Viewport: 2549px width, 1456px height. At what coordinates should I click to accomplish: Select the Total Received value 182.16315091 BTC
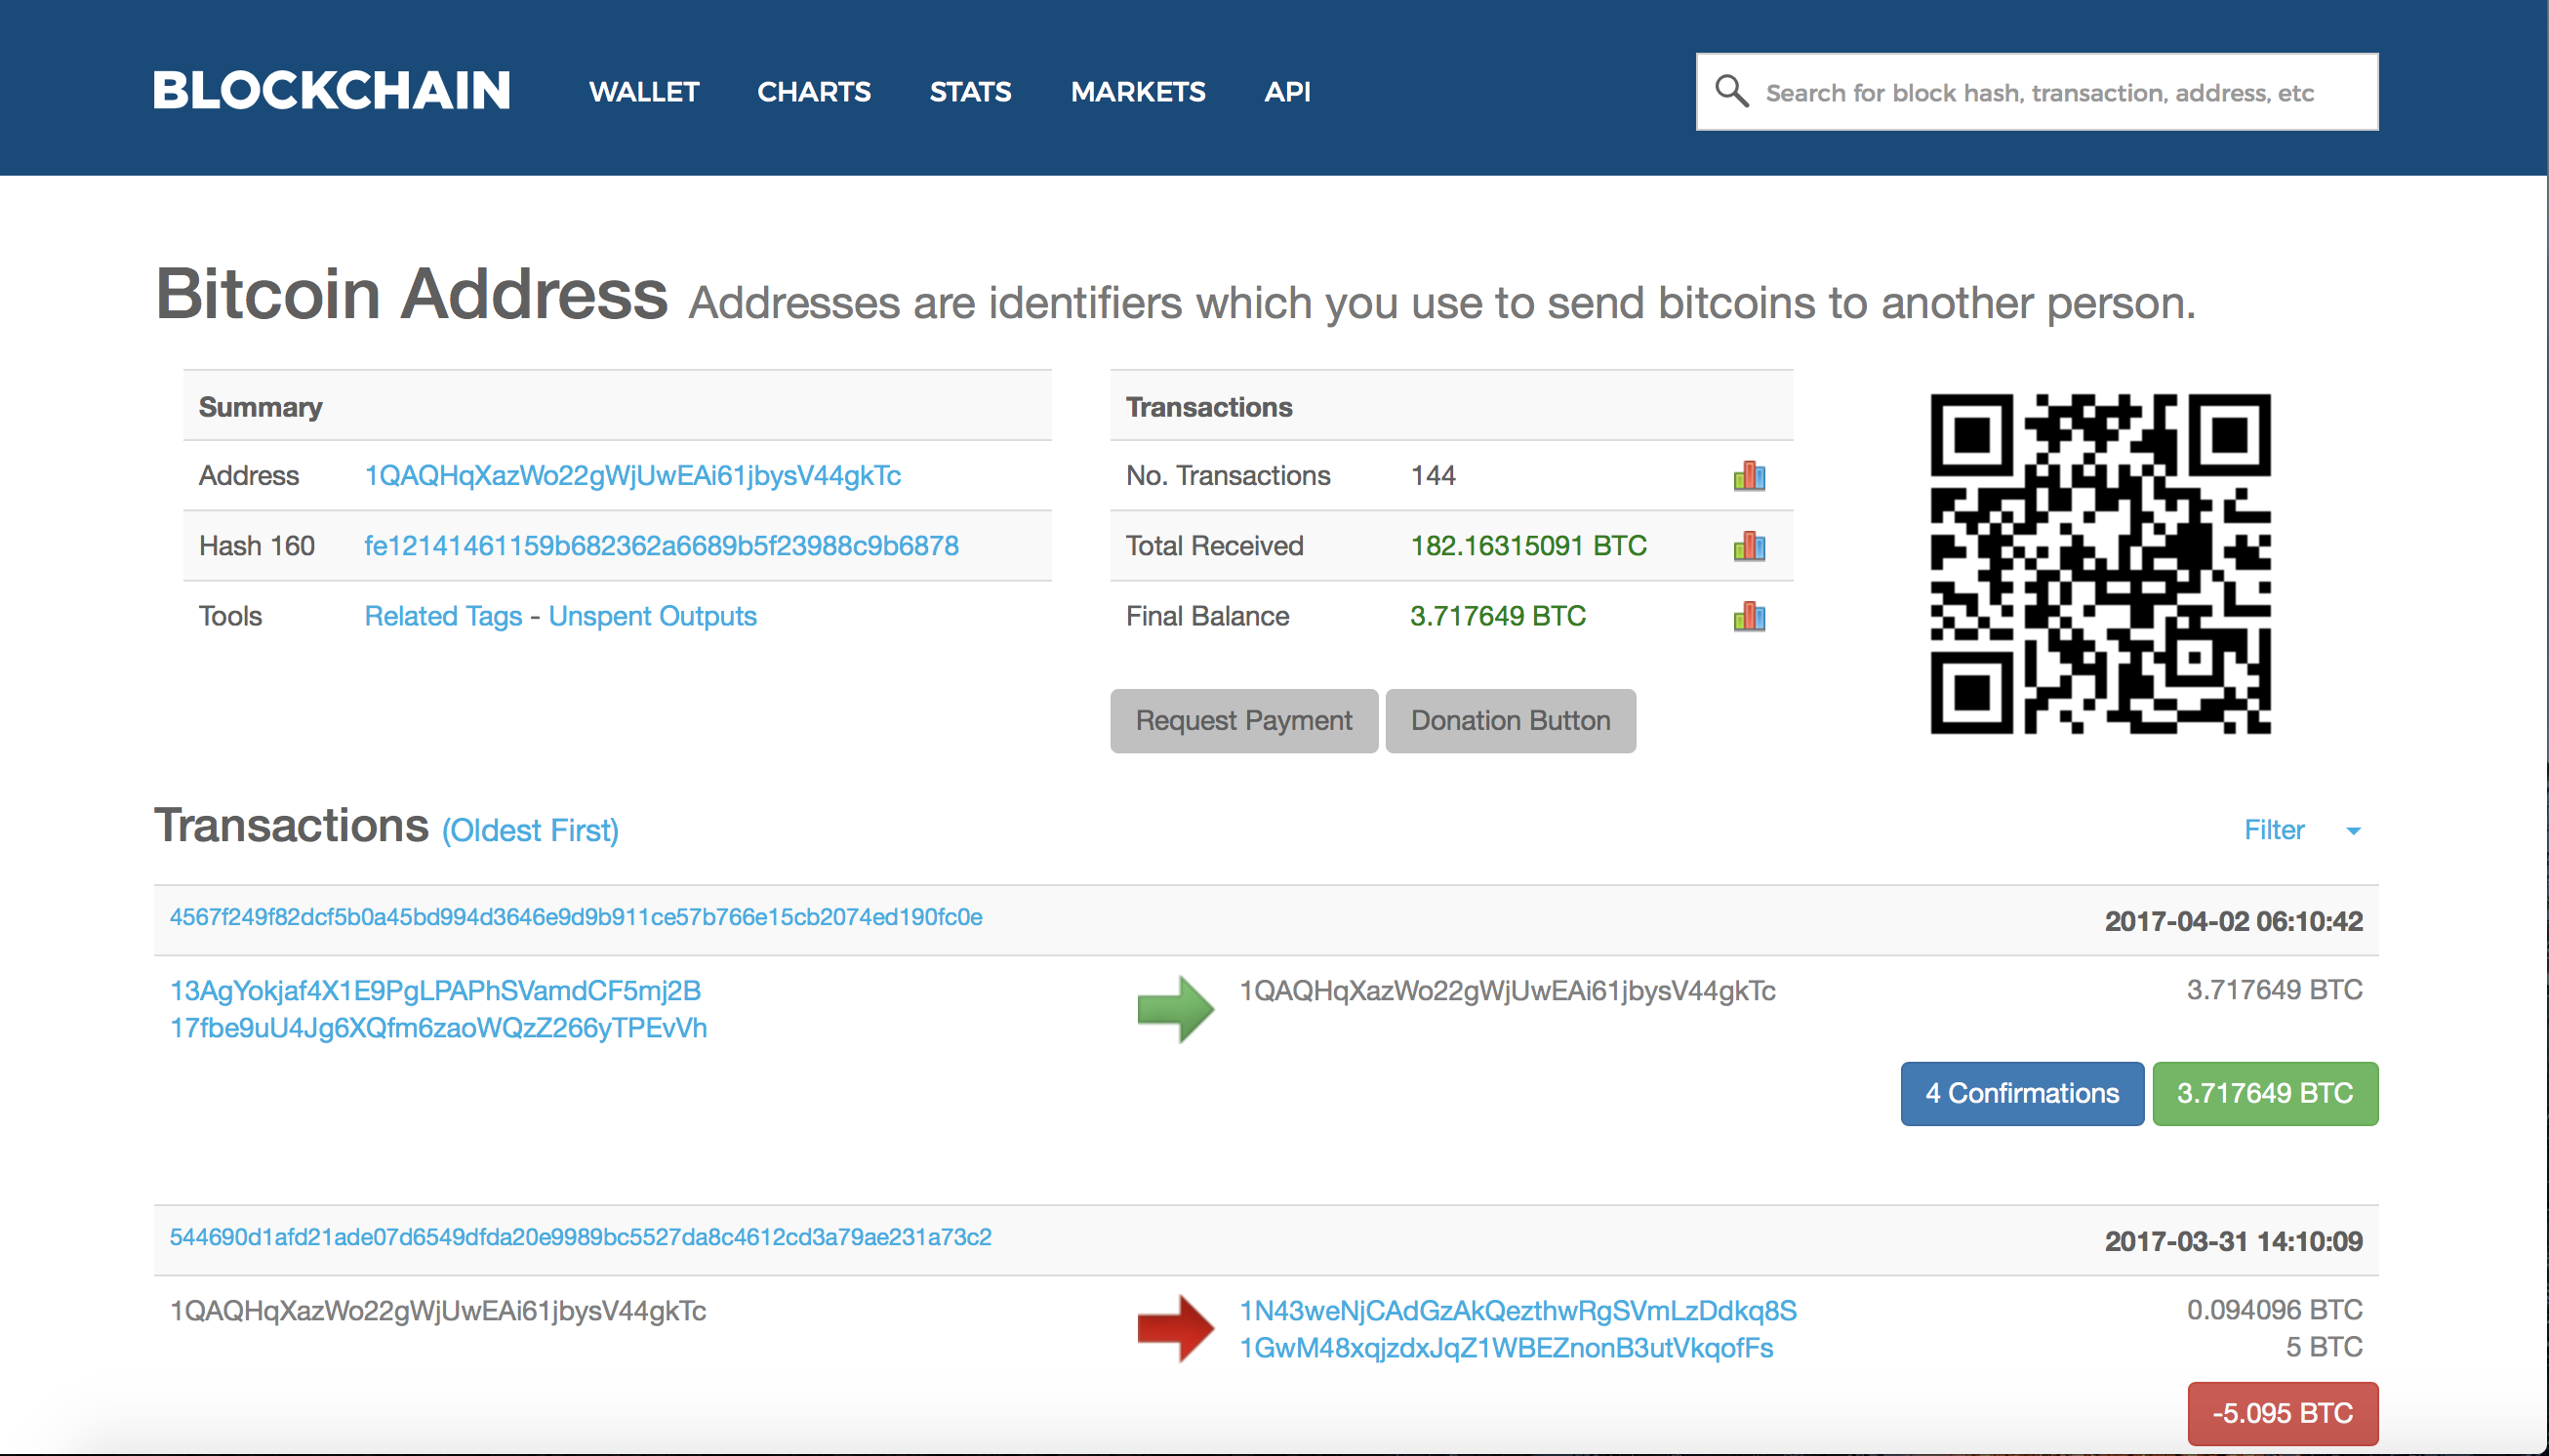pyautogui.click(x=1528, y=546)
